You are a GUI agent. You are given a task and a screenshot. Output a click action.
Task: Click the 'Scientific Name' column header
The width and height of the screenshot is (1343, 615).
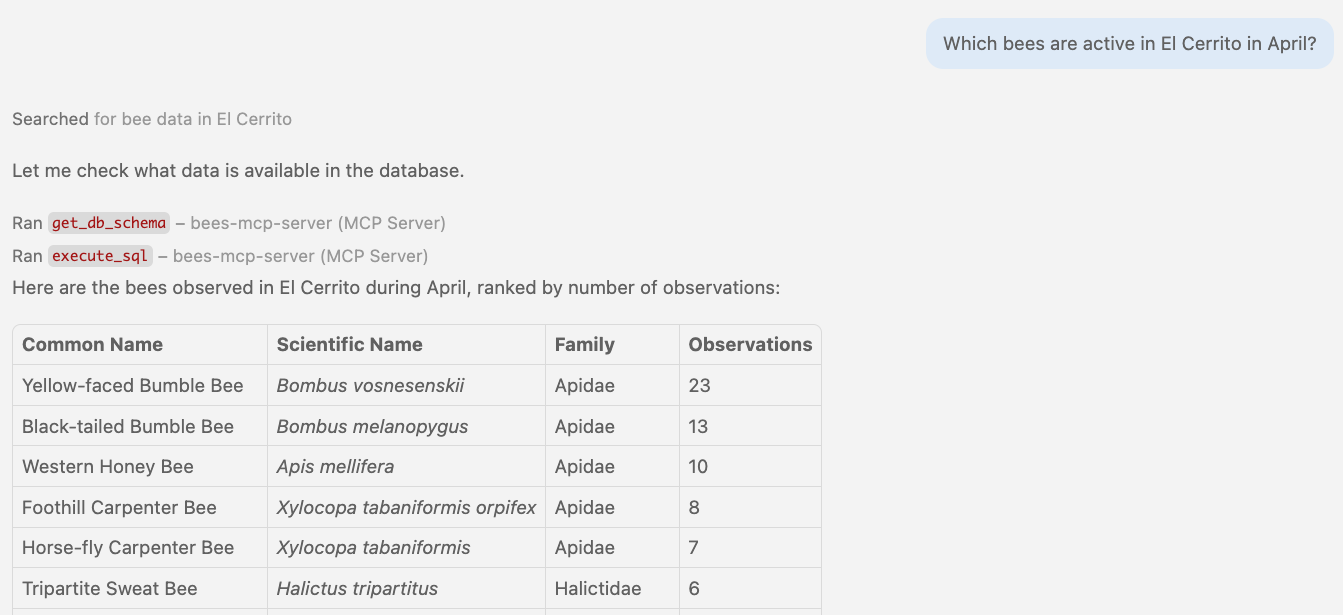click(x=349, y=344)
